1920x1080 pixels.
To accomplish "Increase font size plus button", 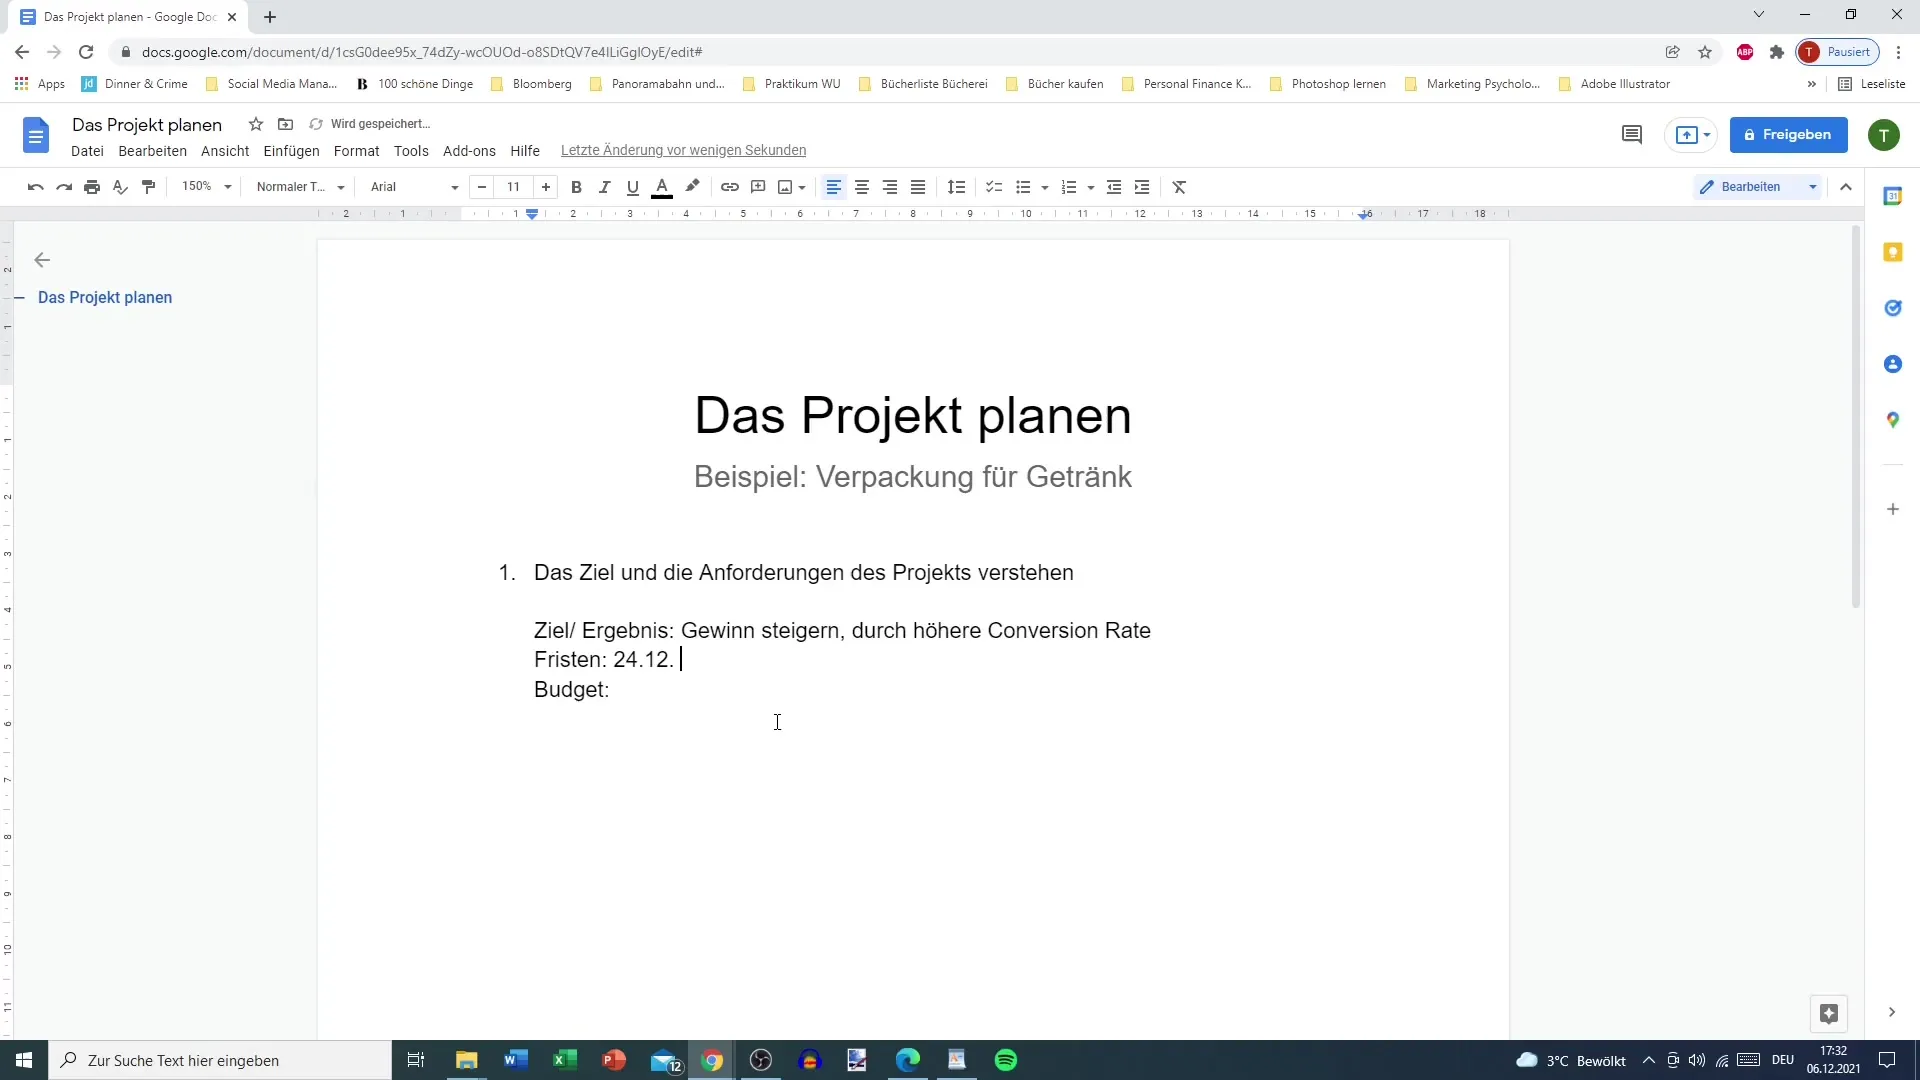I will coord(546,187).
